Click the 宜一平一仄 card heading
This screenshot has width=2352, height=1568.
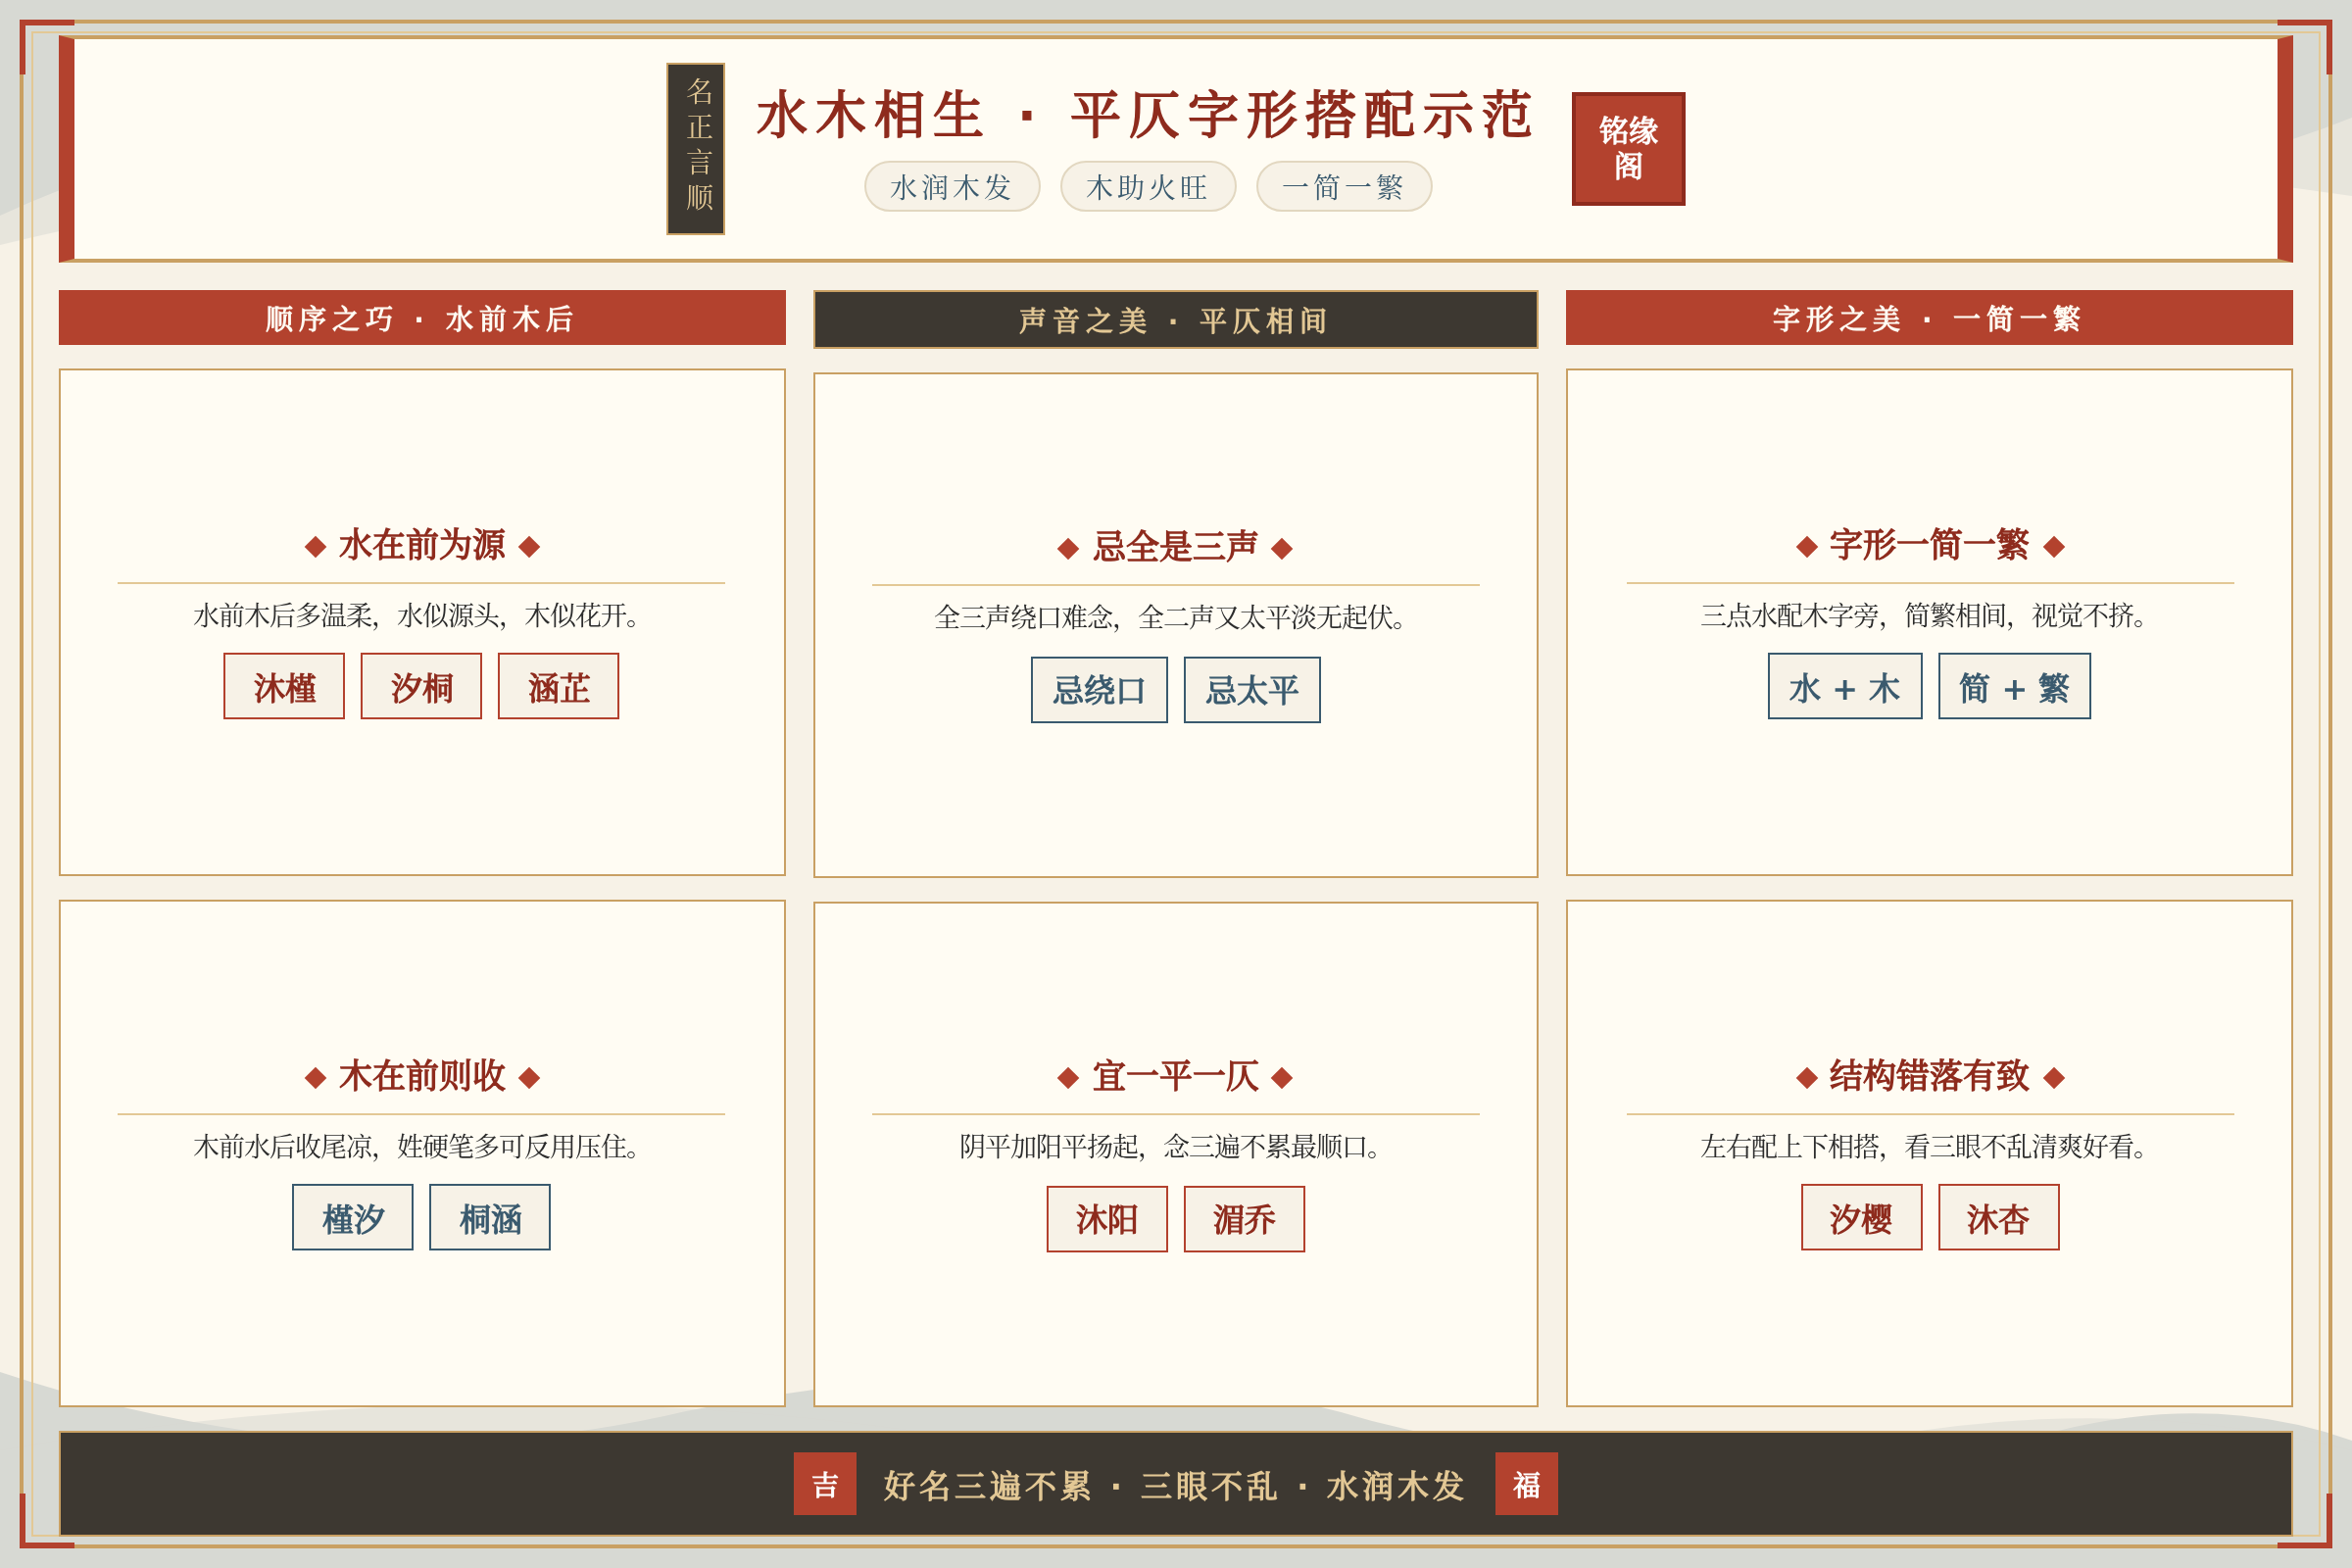pos(1175,1076)
